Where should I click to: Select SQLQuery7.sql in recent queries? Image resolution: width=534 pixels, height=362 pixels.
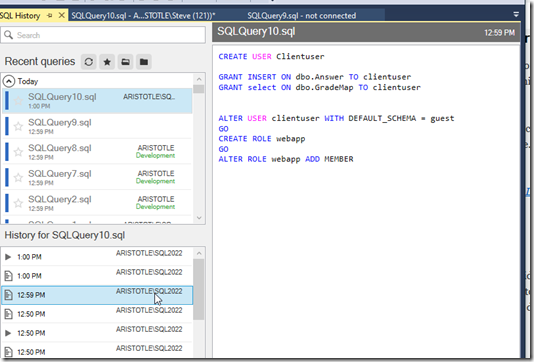pyautogui.click(x=98, y=177)
